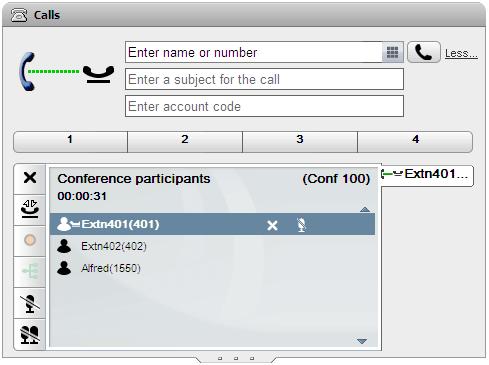
Task: Toggle mute with the crossed microphone icon
Action: (30, 303)
